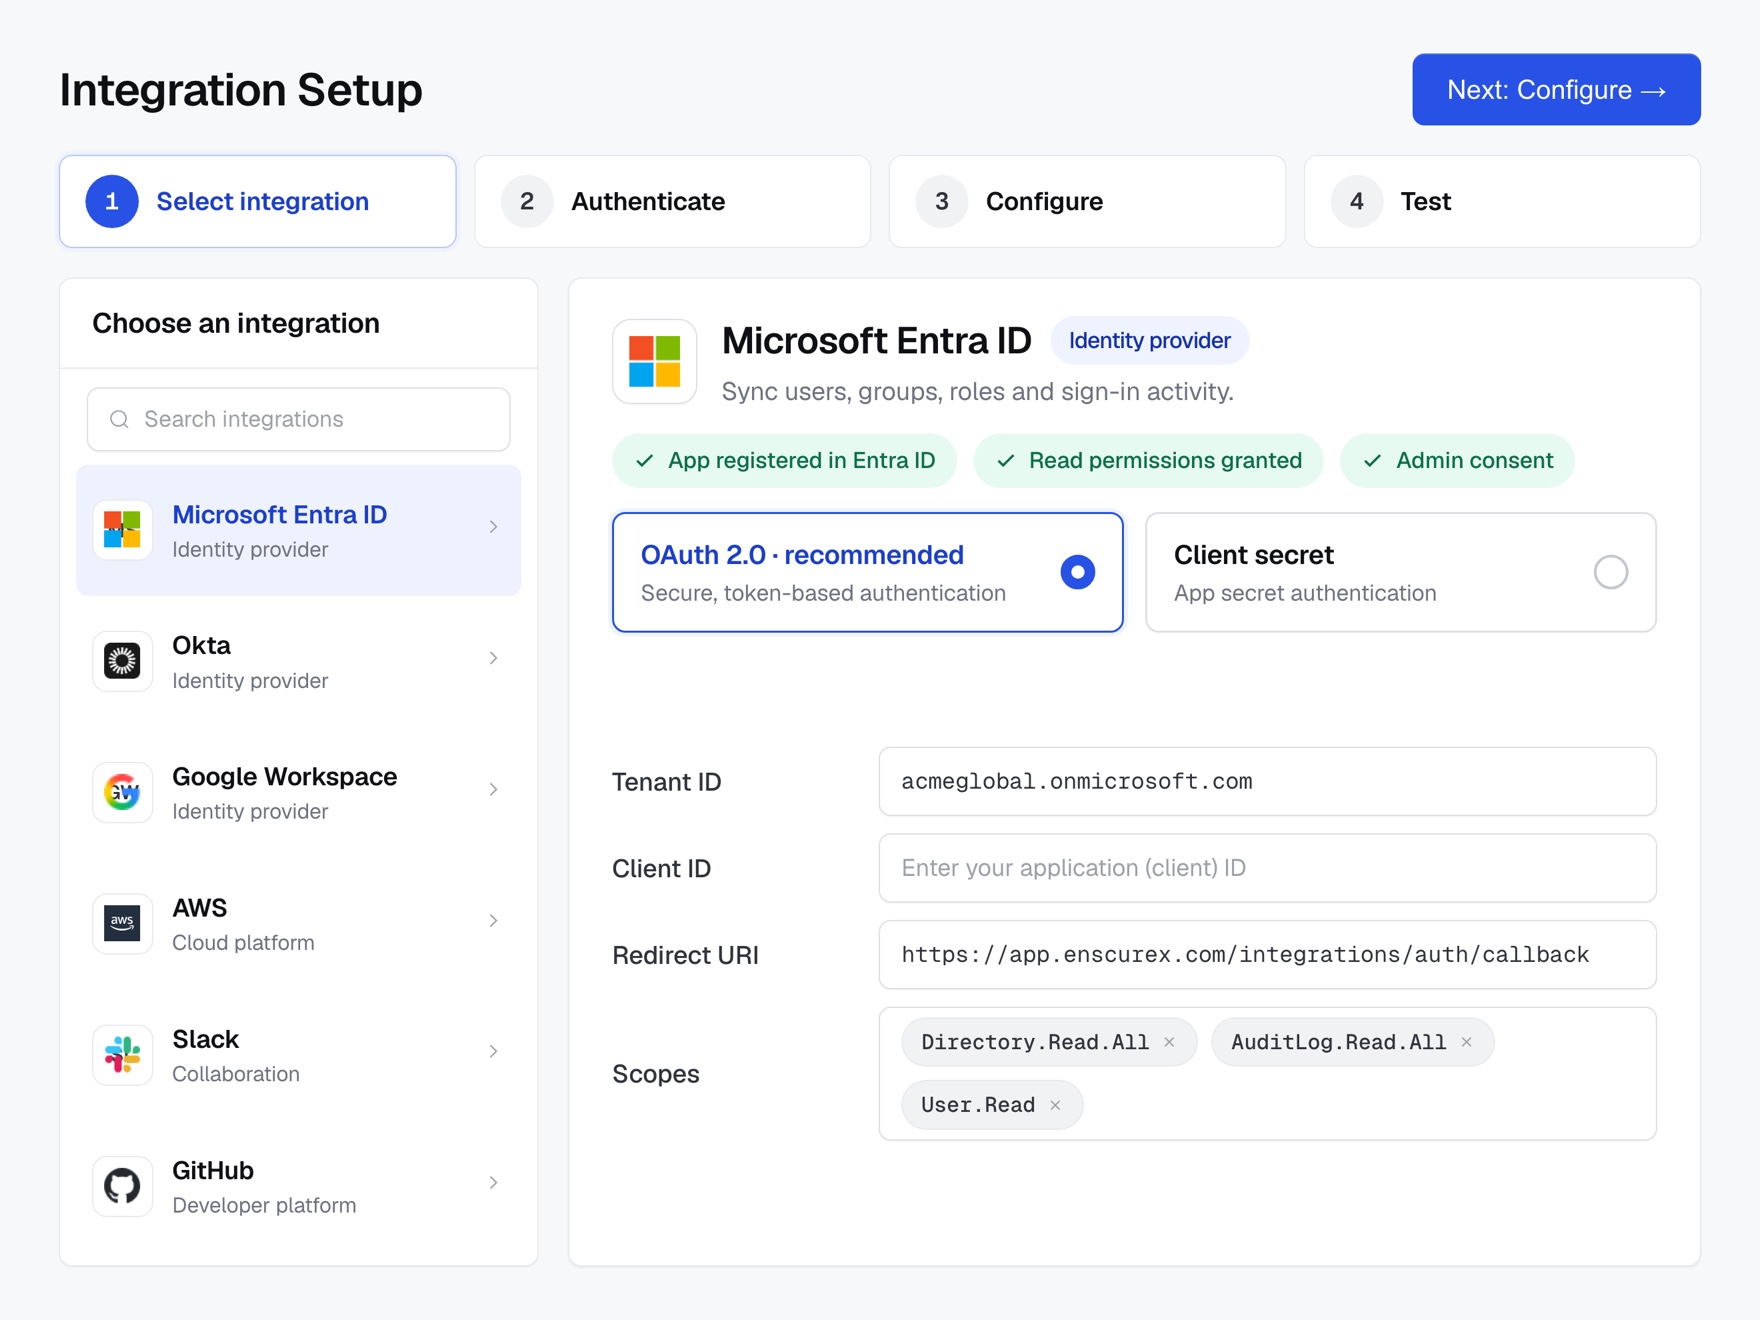Select the OAuth 2.0 radio button
This screenshot has height=1320, width=1760.
click(x=1078, y=572)
